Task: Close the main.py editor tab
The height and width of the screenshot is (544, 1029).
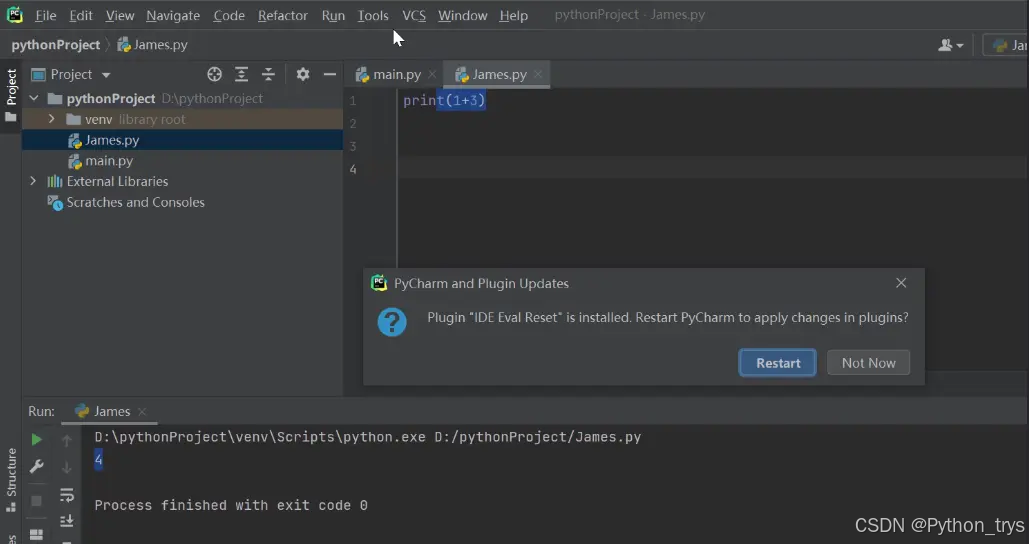Action: (432, 75)
